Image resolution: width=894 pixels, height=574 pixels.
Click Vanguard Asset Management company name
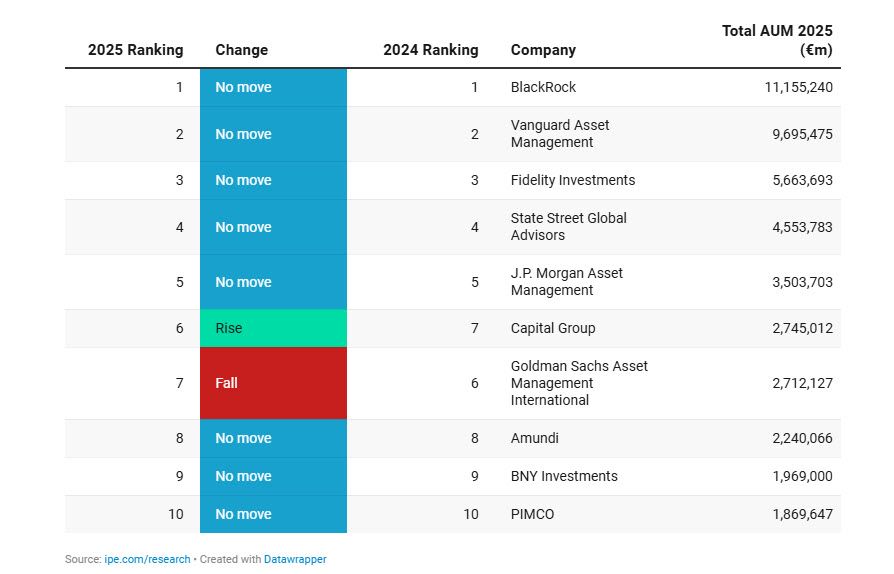pyautogui.click(x=560, y=134)
